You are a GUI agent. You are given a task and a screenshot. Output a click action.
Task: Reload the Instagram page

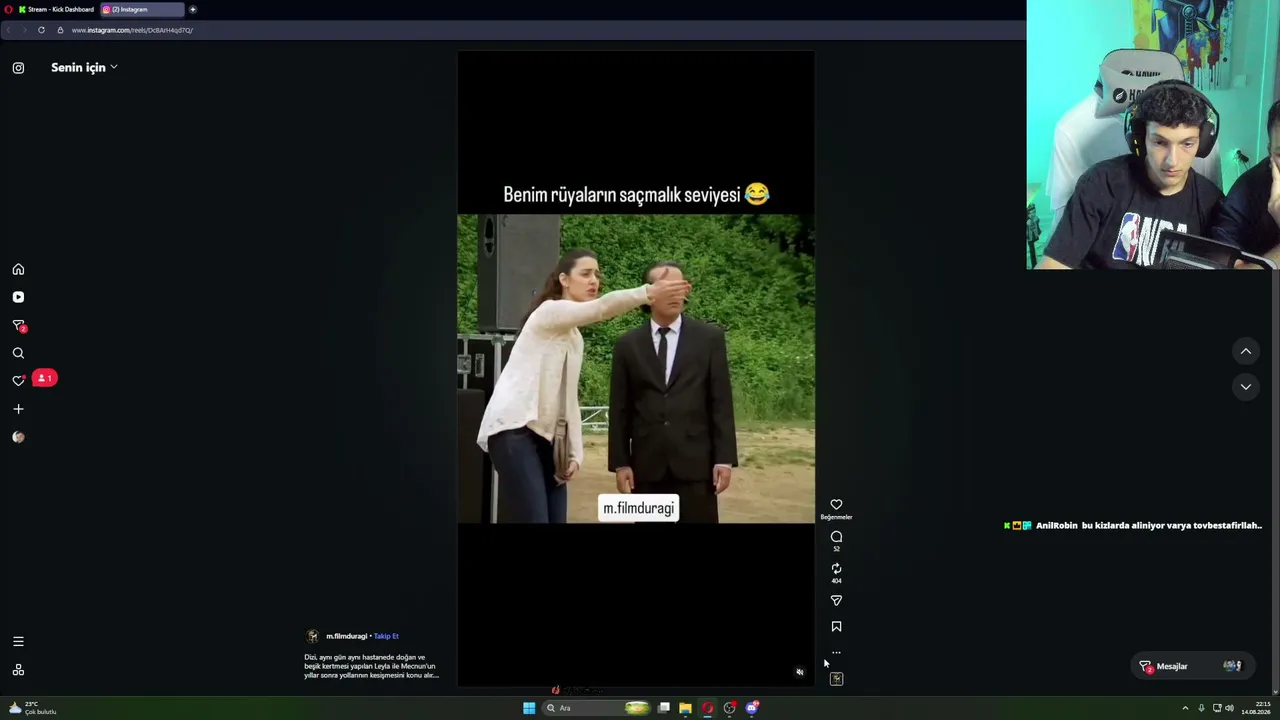[41, 30]
